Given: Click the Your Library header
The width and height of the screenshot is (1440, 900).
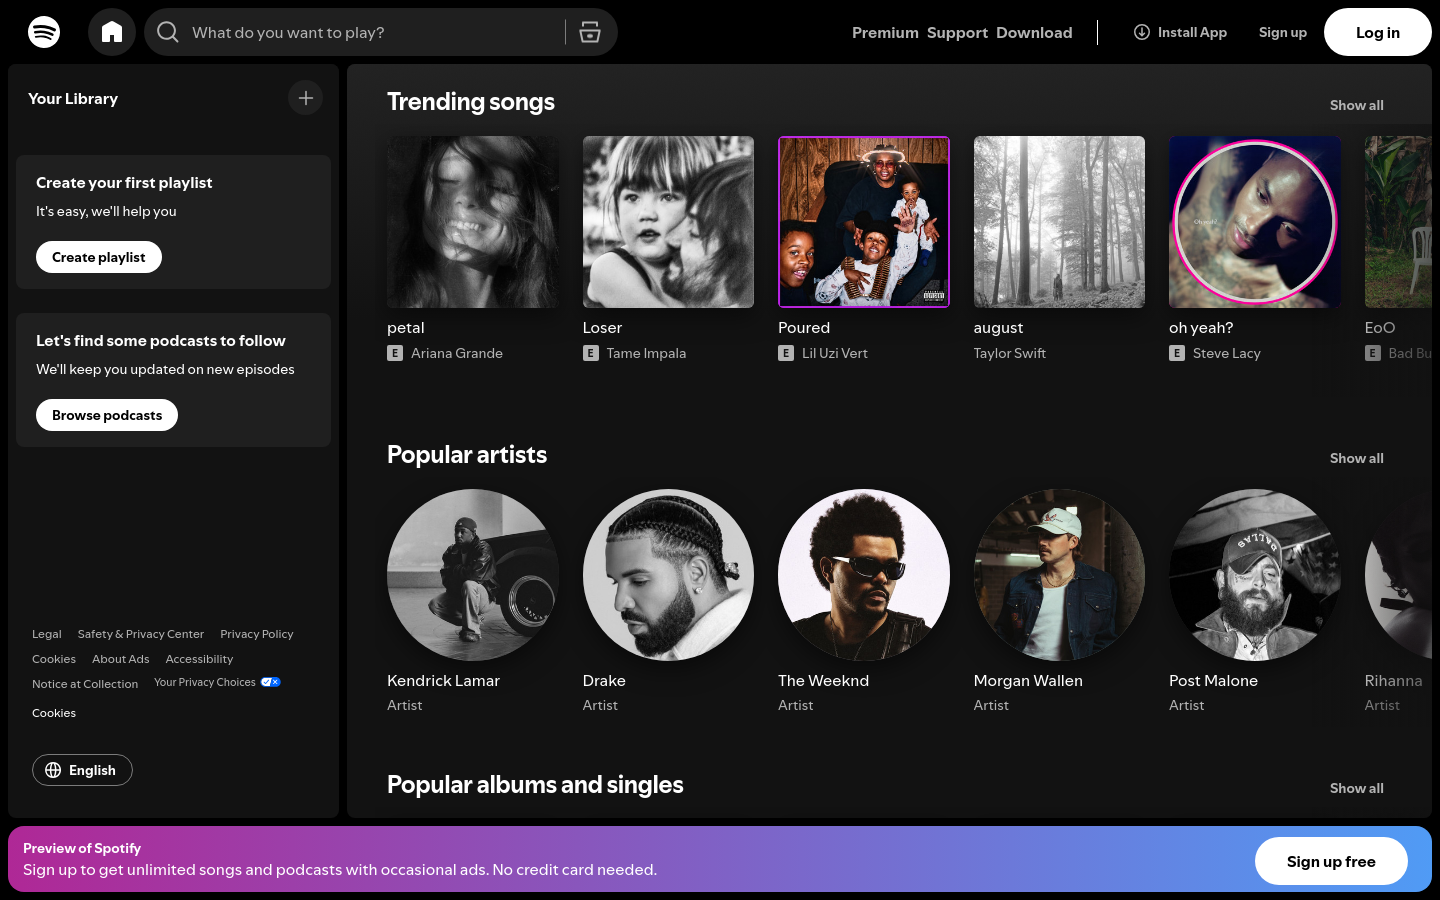Looking at the screenshot, I should click(73, 99).
